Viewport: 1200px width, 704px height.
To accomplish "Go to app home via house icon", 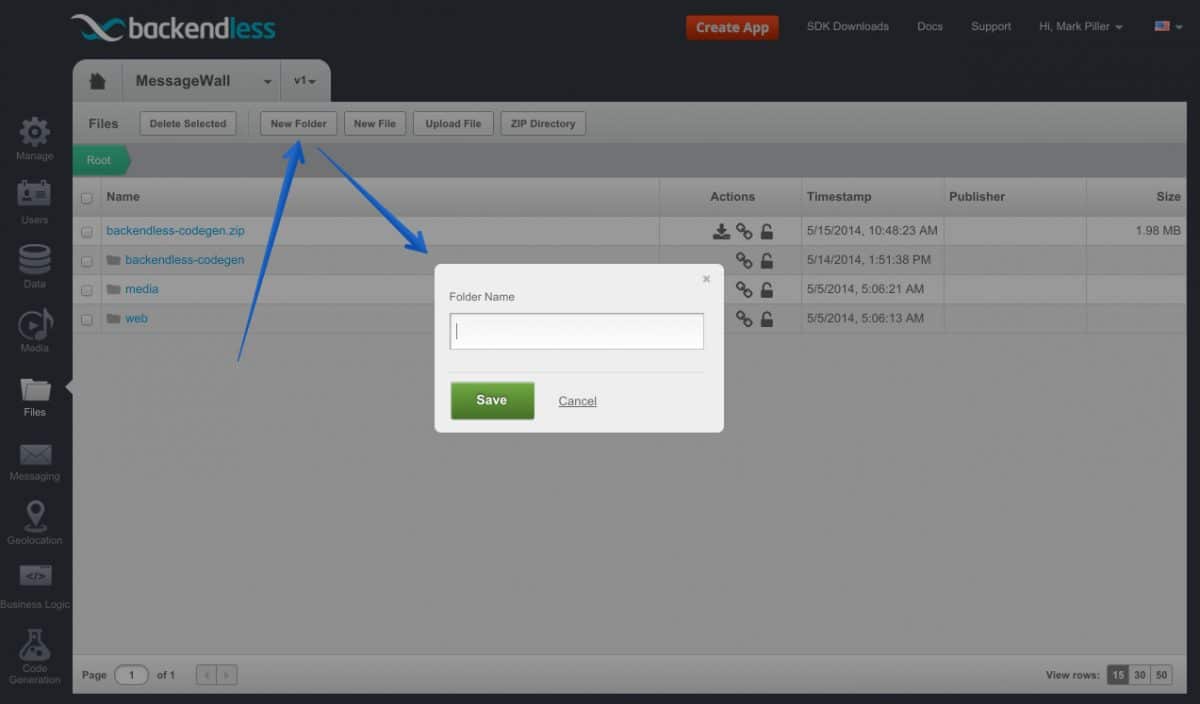I will (97, 81).
